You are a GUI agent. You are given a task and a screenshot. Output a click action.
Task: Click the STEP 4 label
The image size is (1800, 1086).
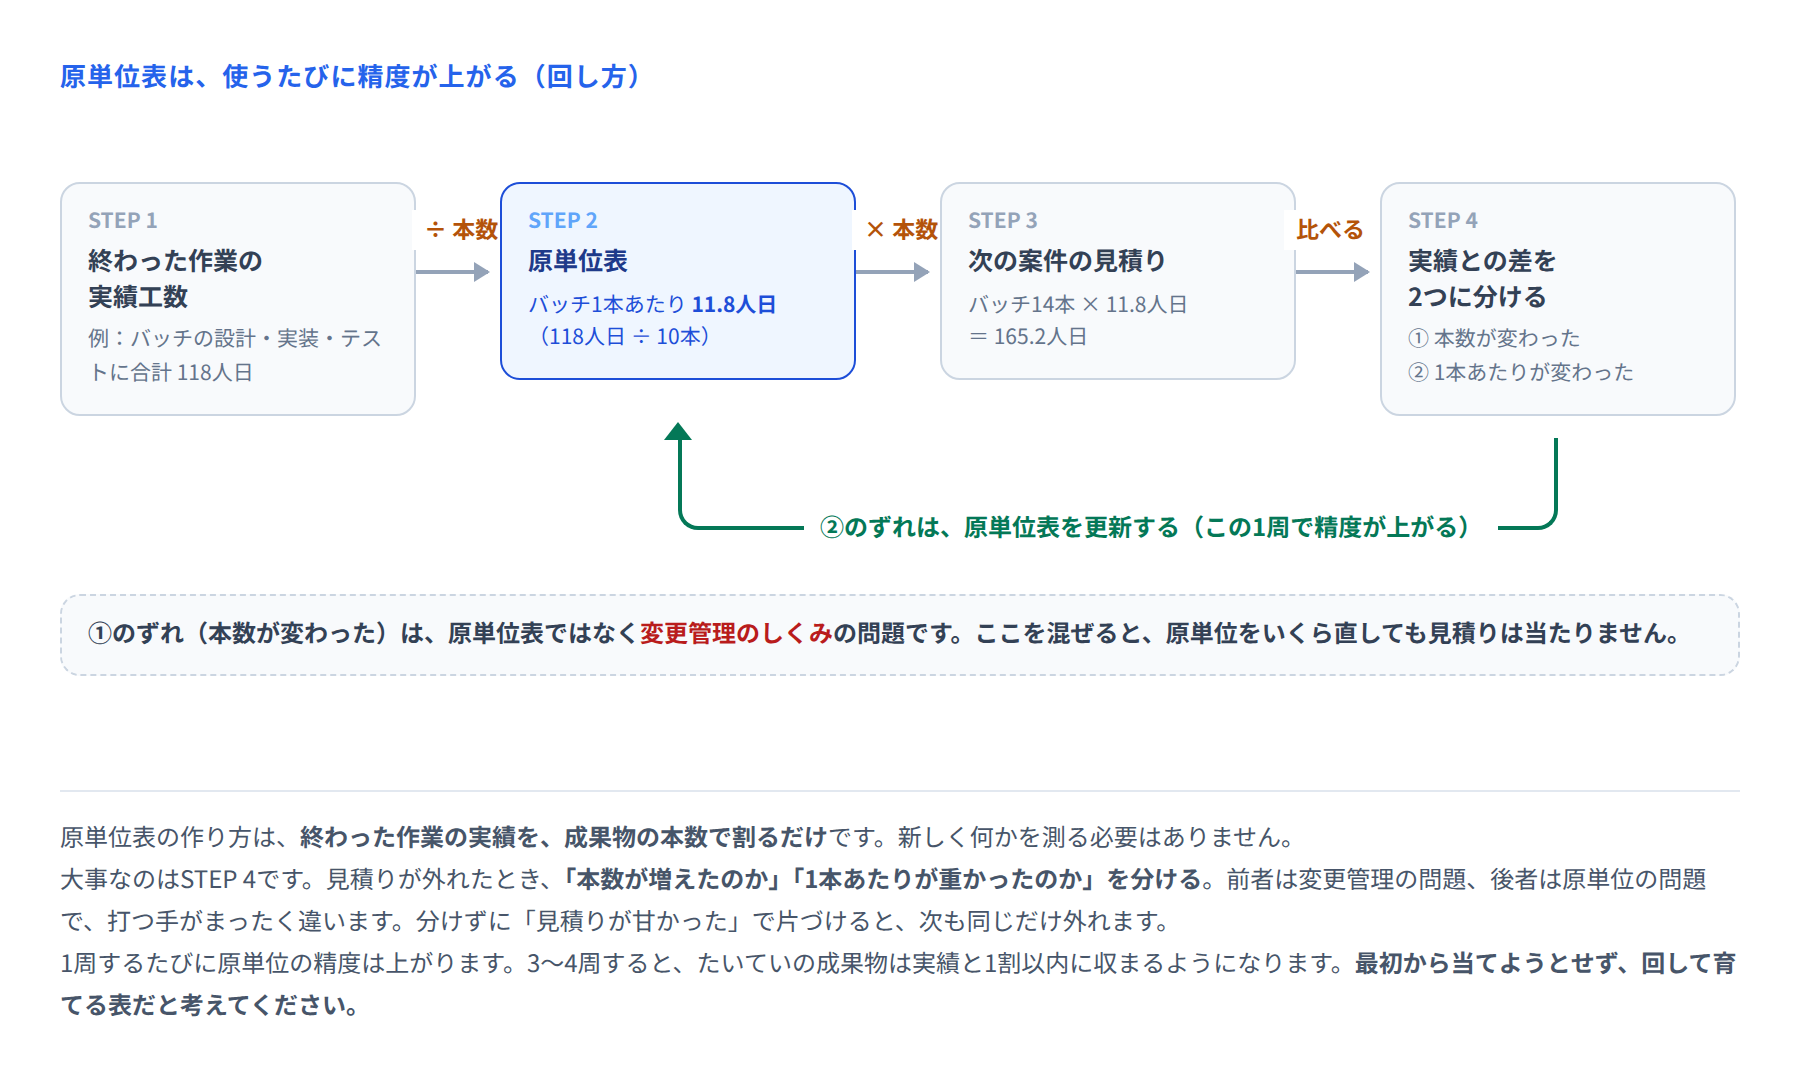[x=1442, y=221]
